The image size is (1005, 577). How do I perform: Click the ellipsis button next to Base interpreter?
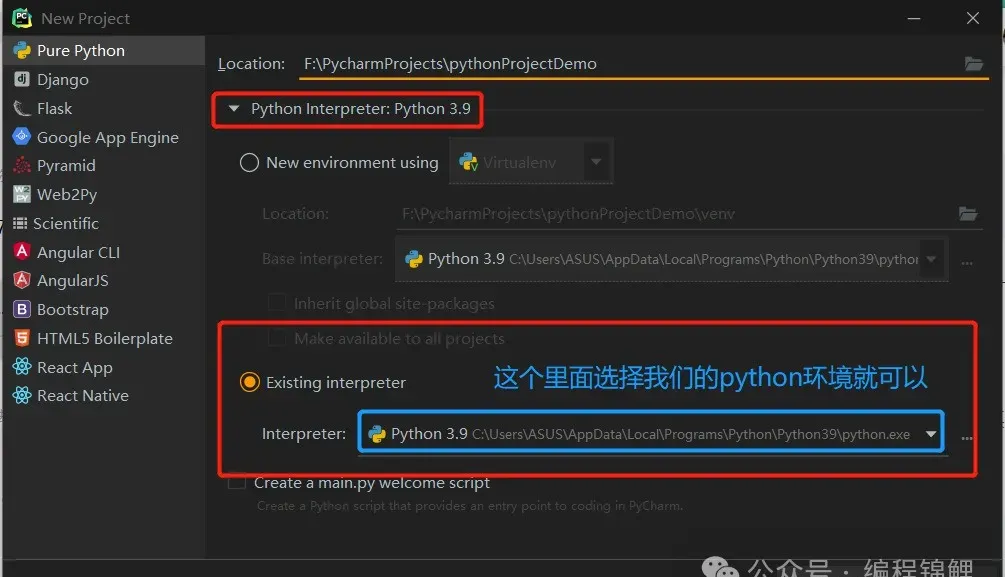[x=967, y=262]
